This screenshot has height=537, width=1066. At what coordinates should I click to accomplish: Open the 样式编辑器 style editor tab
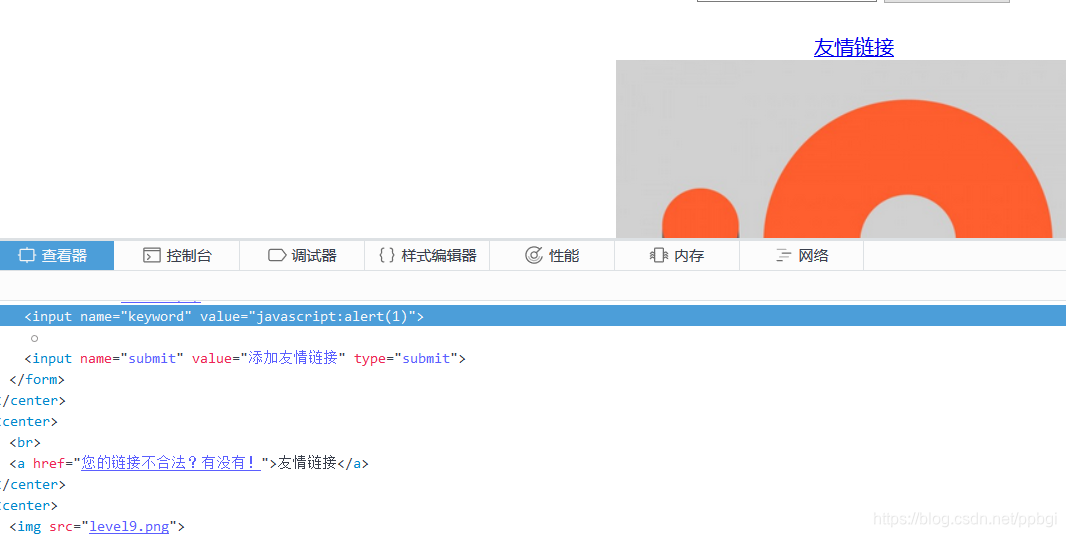(427, 256)
